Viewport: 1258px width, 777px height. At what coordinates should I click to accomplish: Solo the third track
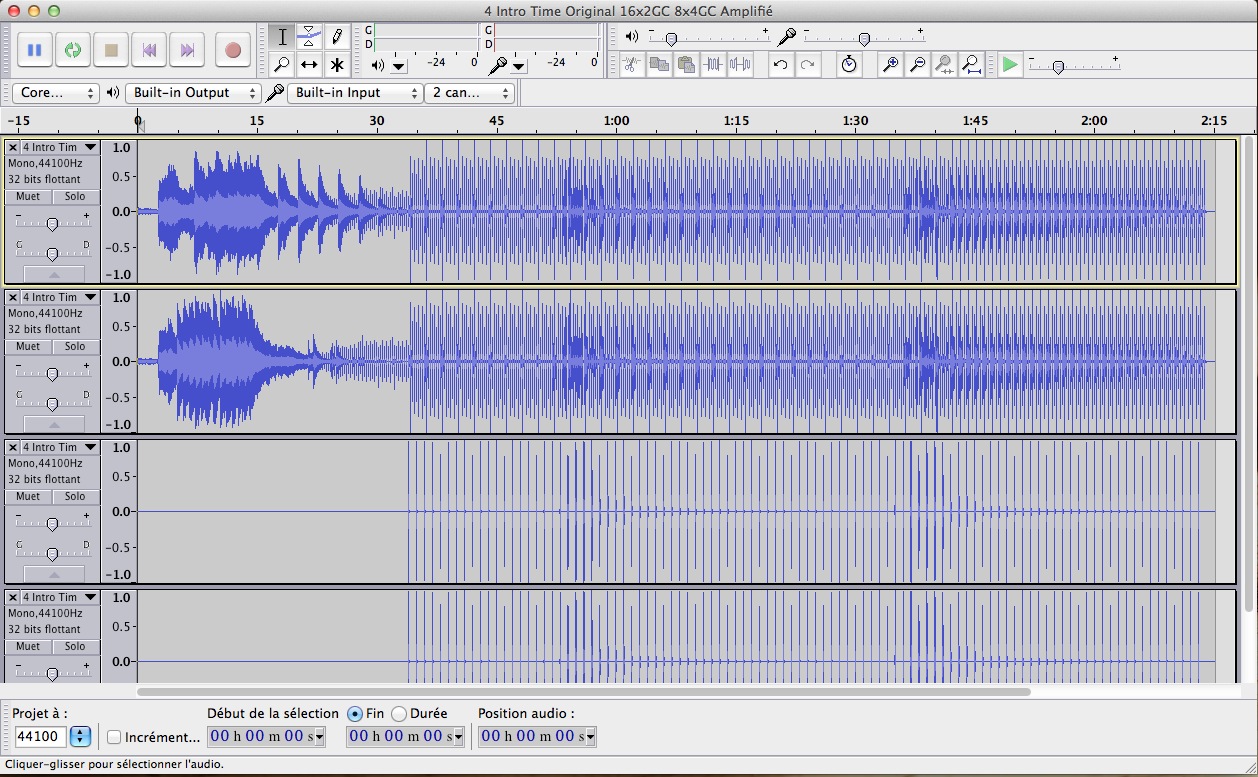pyautogui.click(x=75, y=496)
